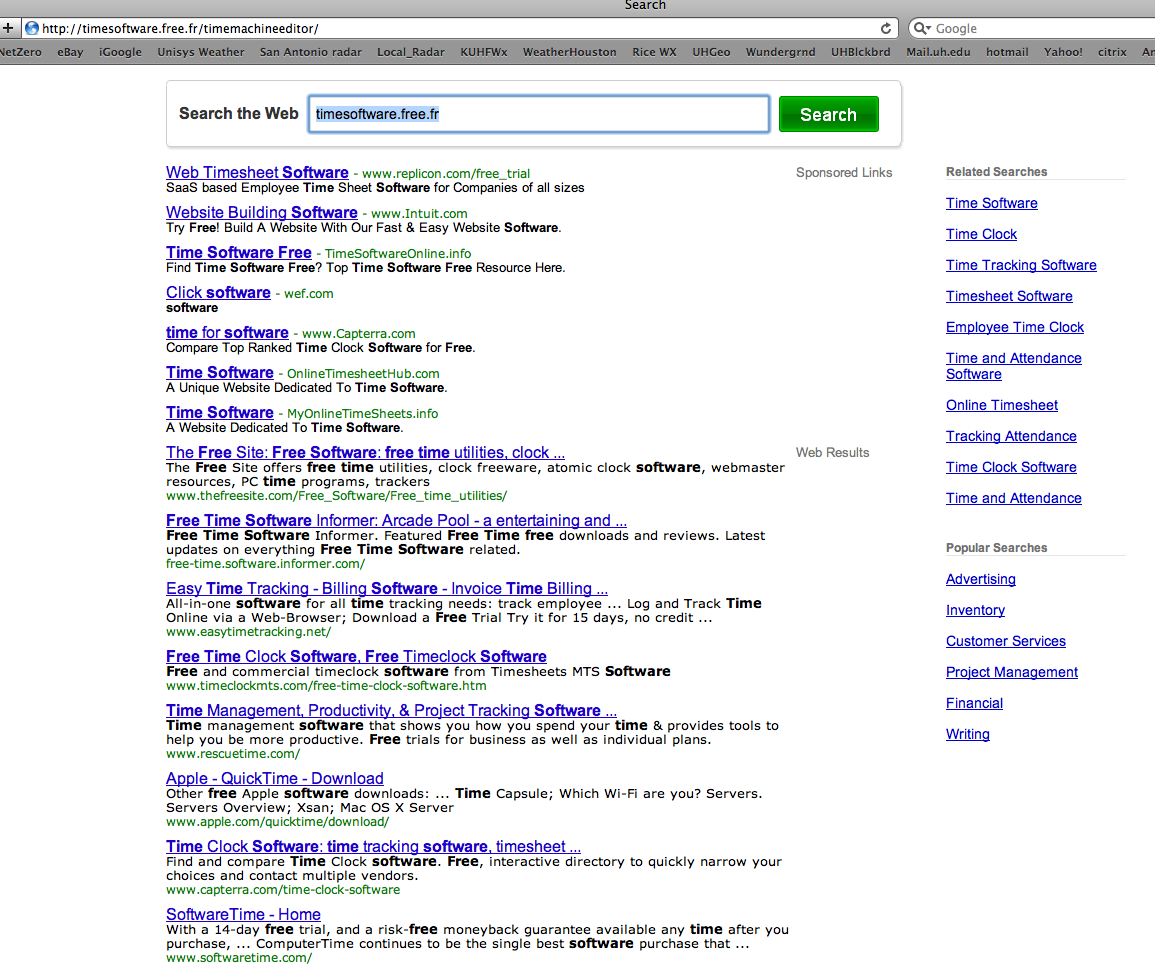Open the Local_Radar bookmark
Screen dimensions: 1155x971
(x=411, y=52)
